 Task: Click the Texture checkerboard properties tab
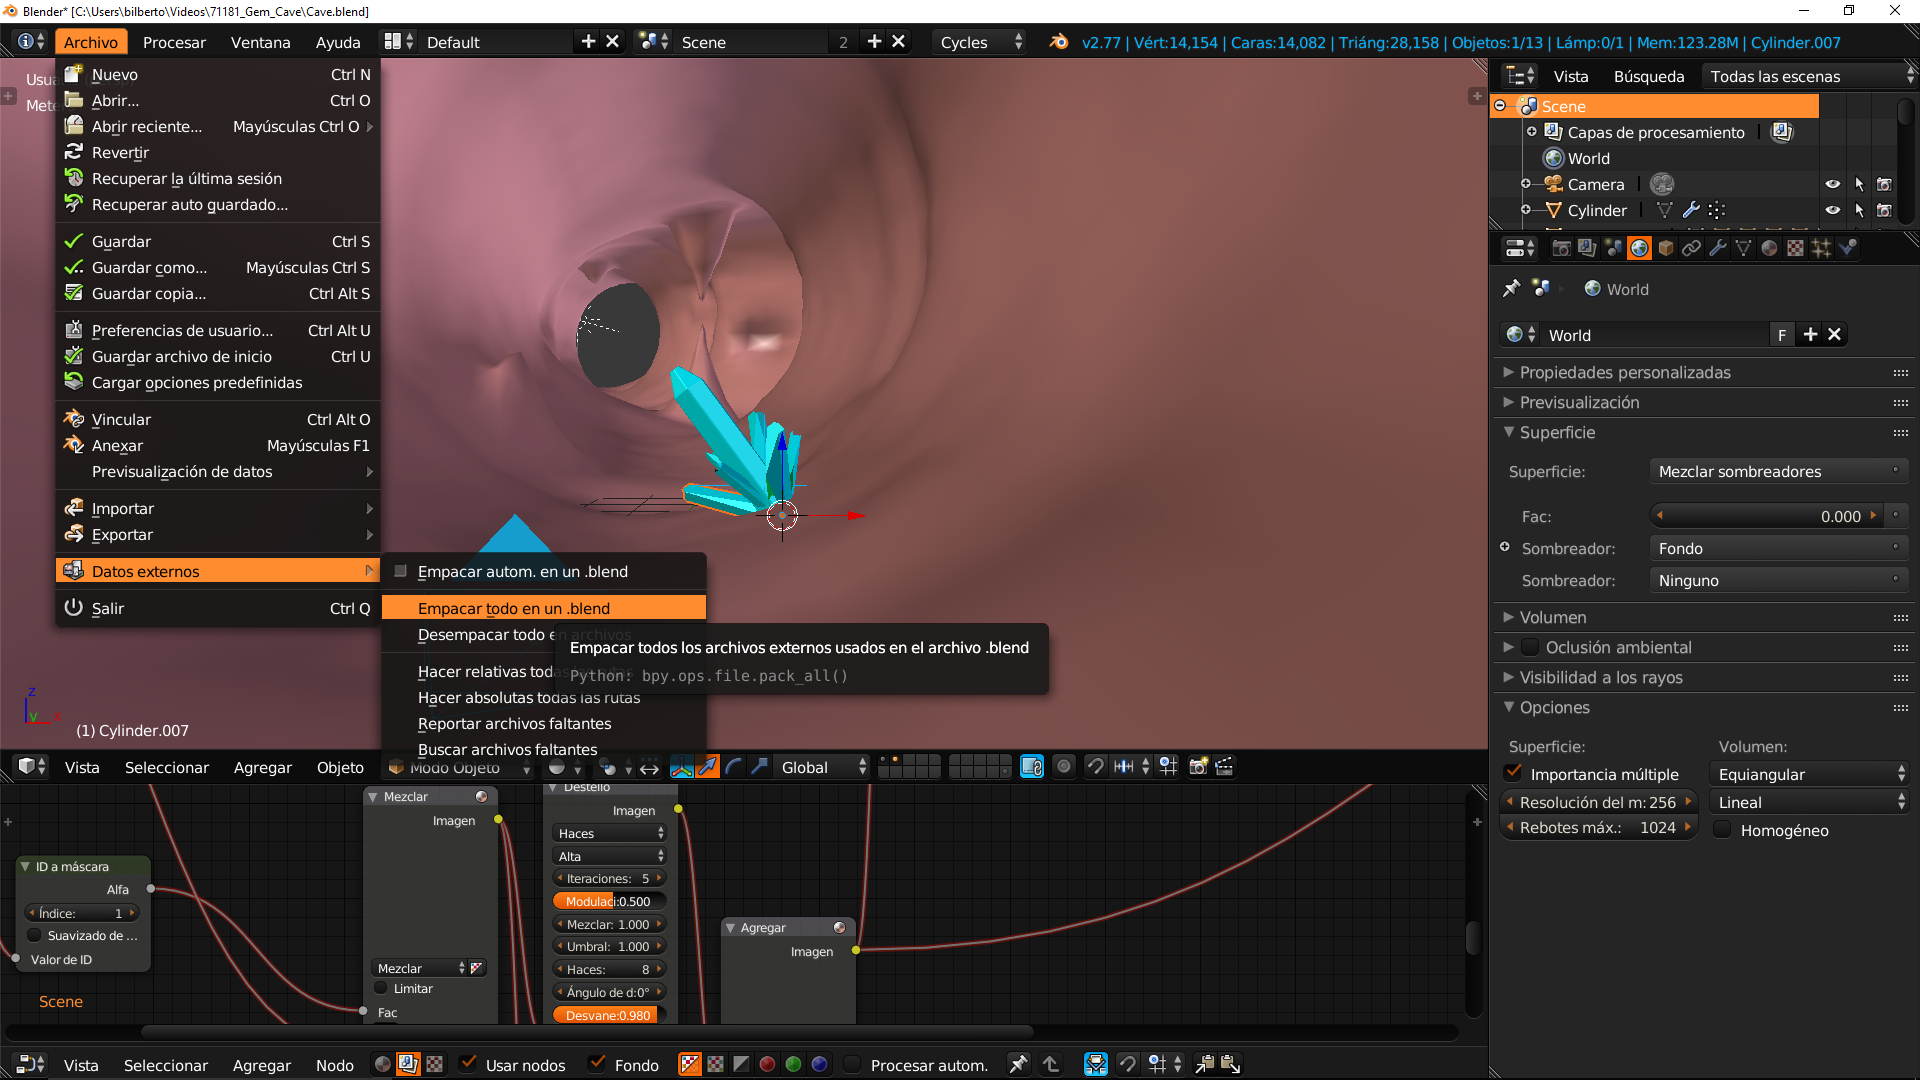(1795, 248)
